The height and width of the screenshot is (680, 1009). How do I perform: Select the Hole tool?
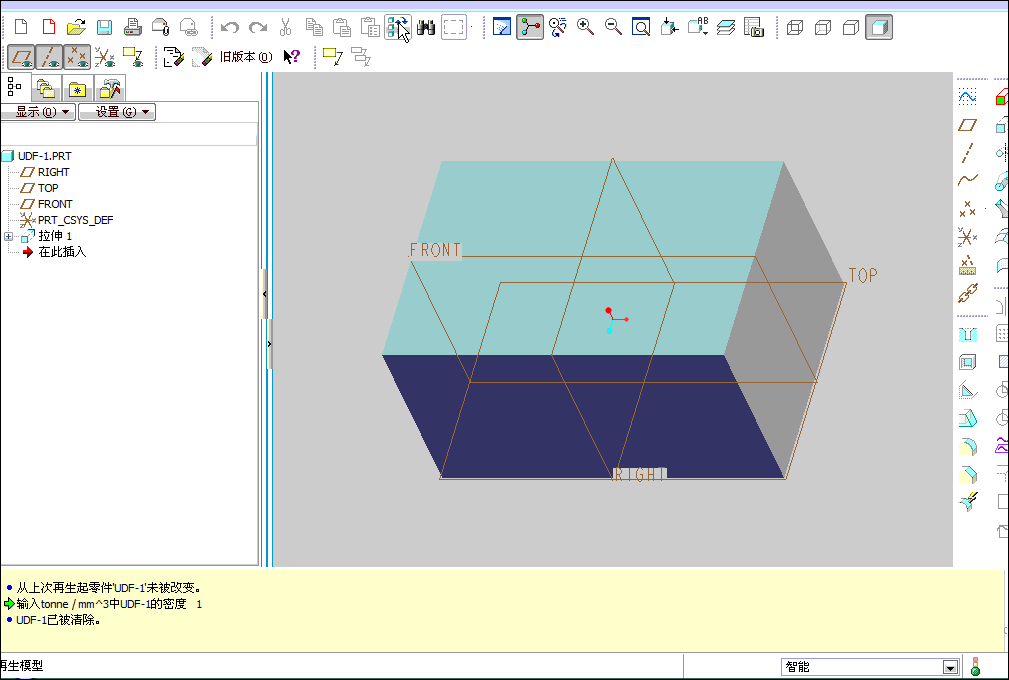click(x=967, y=335)
